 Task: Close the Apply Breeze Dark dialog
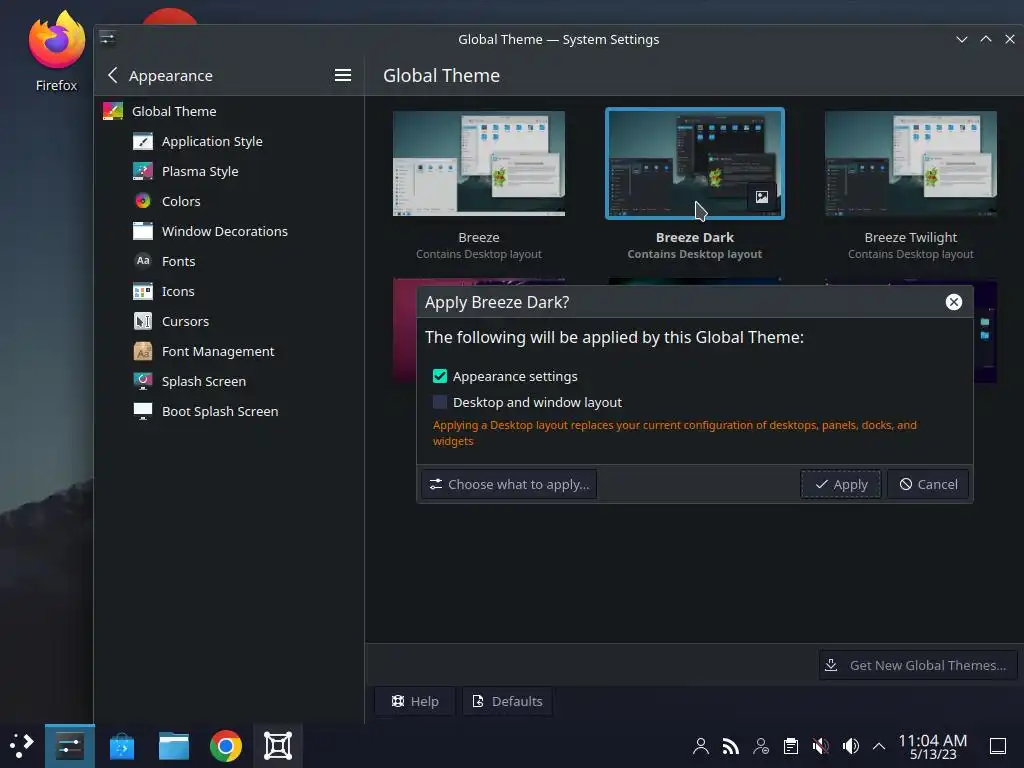953,302
